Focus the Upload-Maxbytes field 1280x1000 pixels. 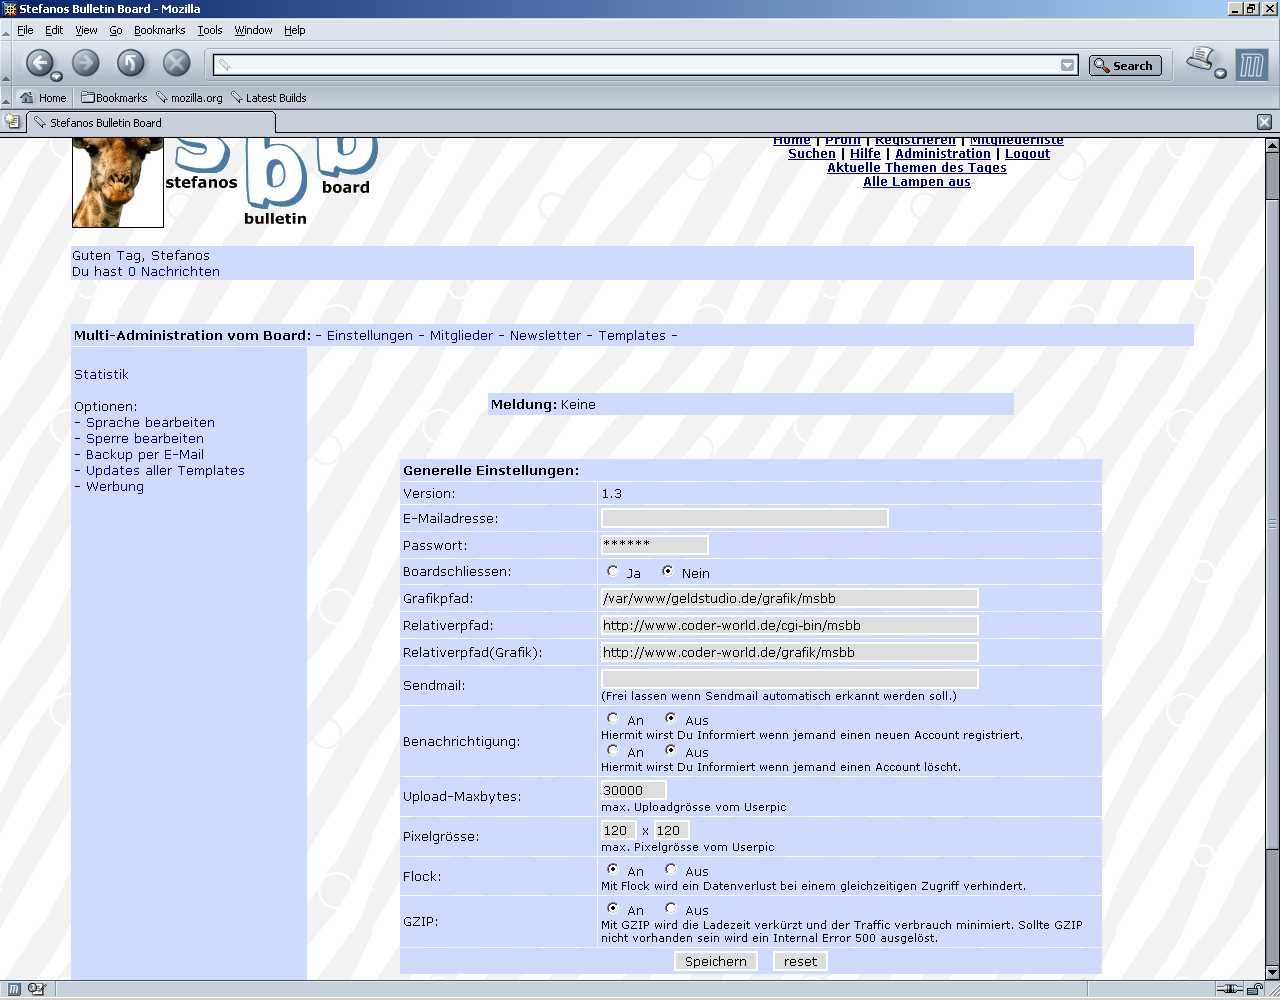tap(633, 790)
